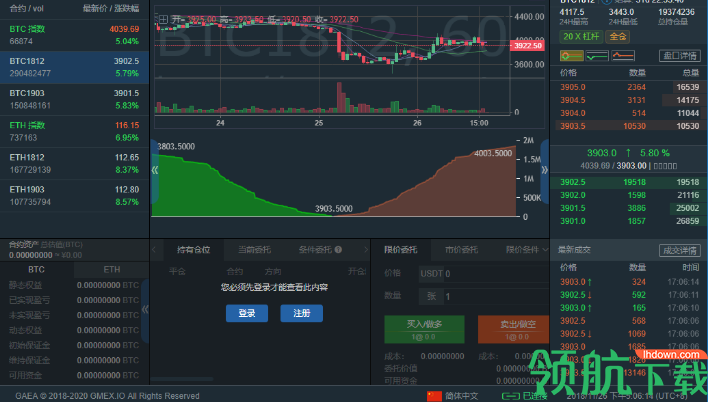Viewport: 708px width, 402px height.
Task: Open 盘口详情 order book details
Action: click(x=680, y=56)
